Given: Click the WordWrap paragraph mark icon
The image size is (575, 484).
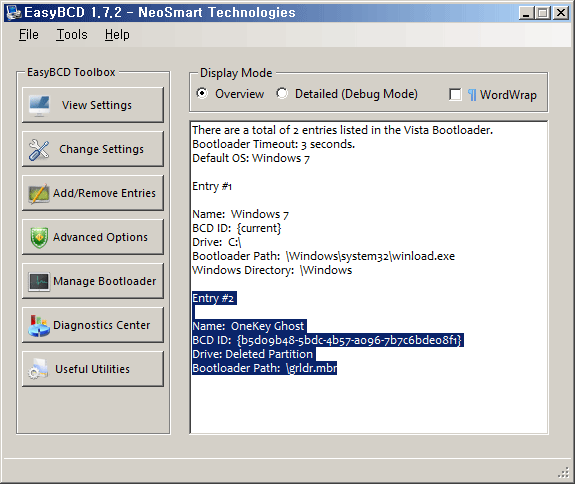Looking at the screenshot, I should click(x=472, y=95).
